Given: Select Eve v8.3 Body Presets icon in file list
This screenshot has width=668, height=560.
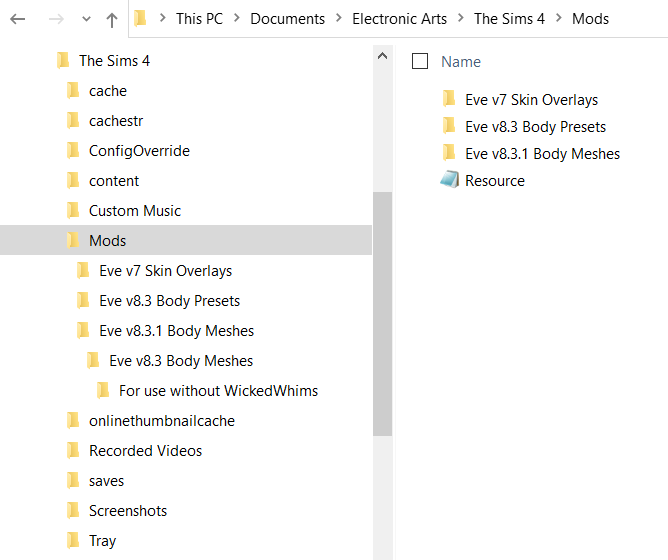Looking at the screenshot, I should click(x=449, y=126).
